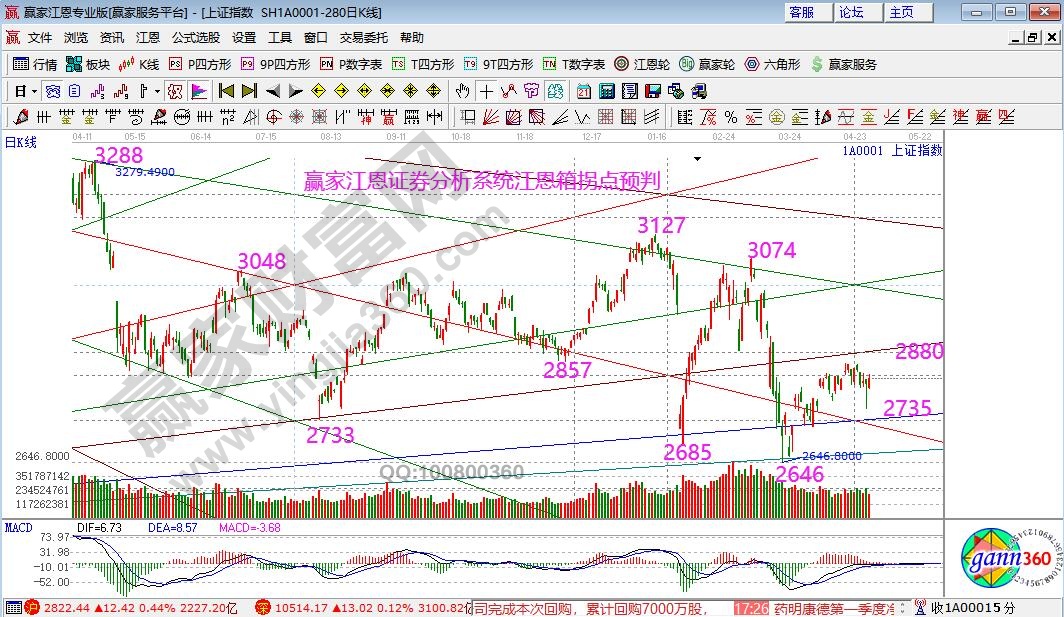1064x617 pixels.
Task: Click the 客服 button in title bar
Action: (x=802, y=12)
